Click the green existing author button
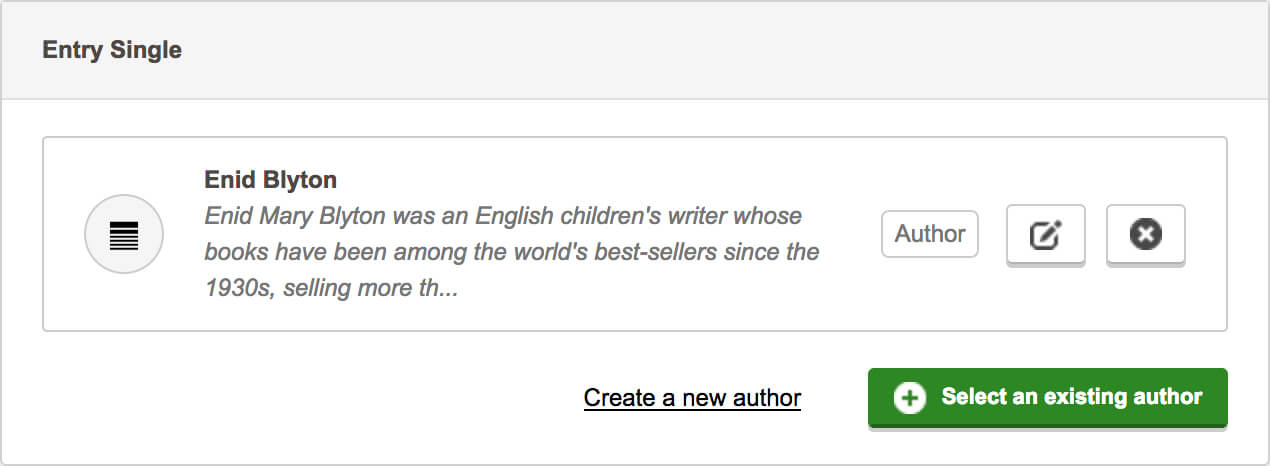1270x466 pixels. 1047,398
